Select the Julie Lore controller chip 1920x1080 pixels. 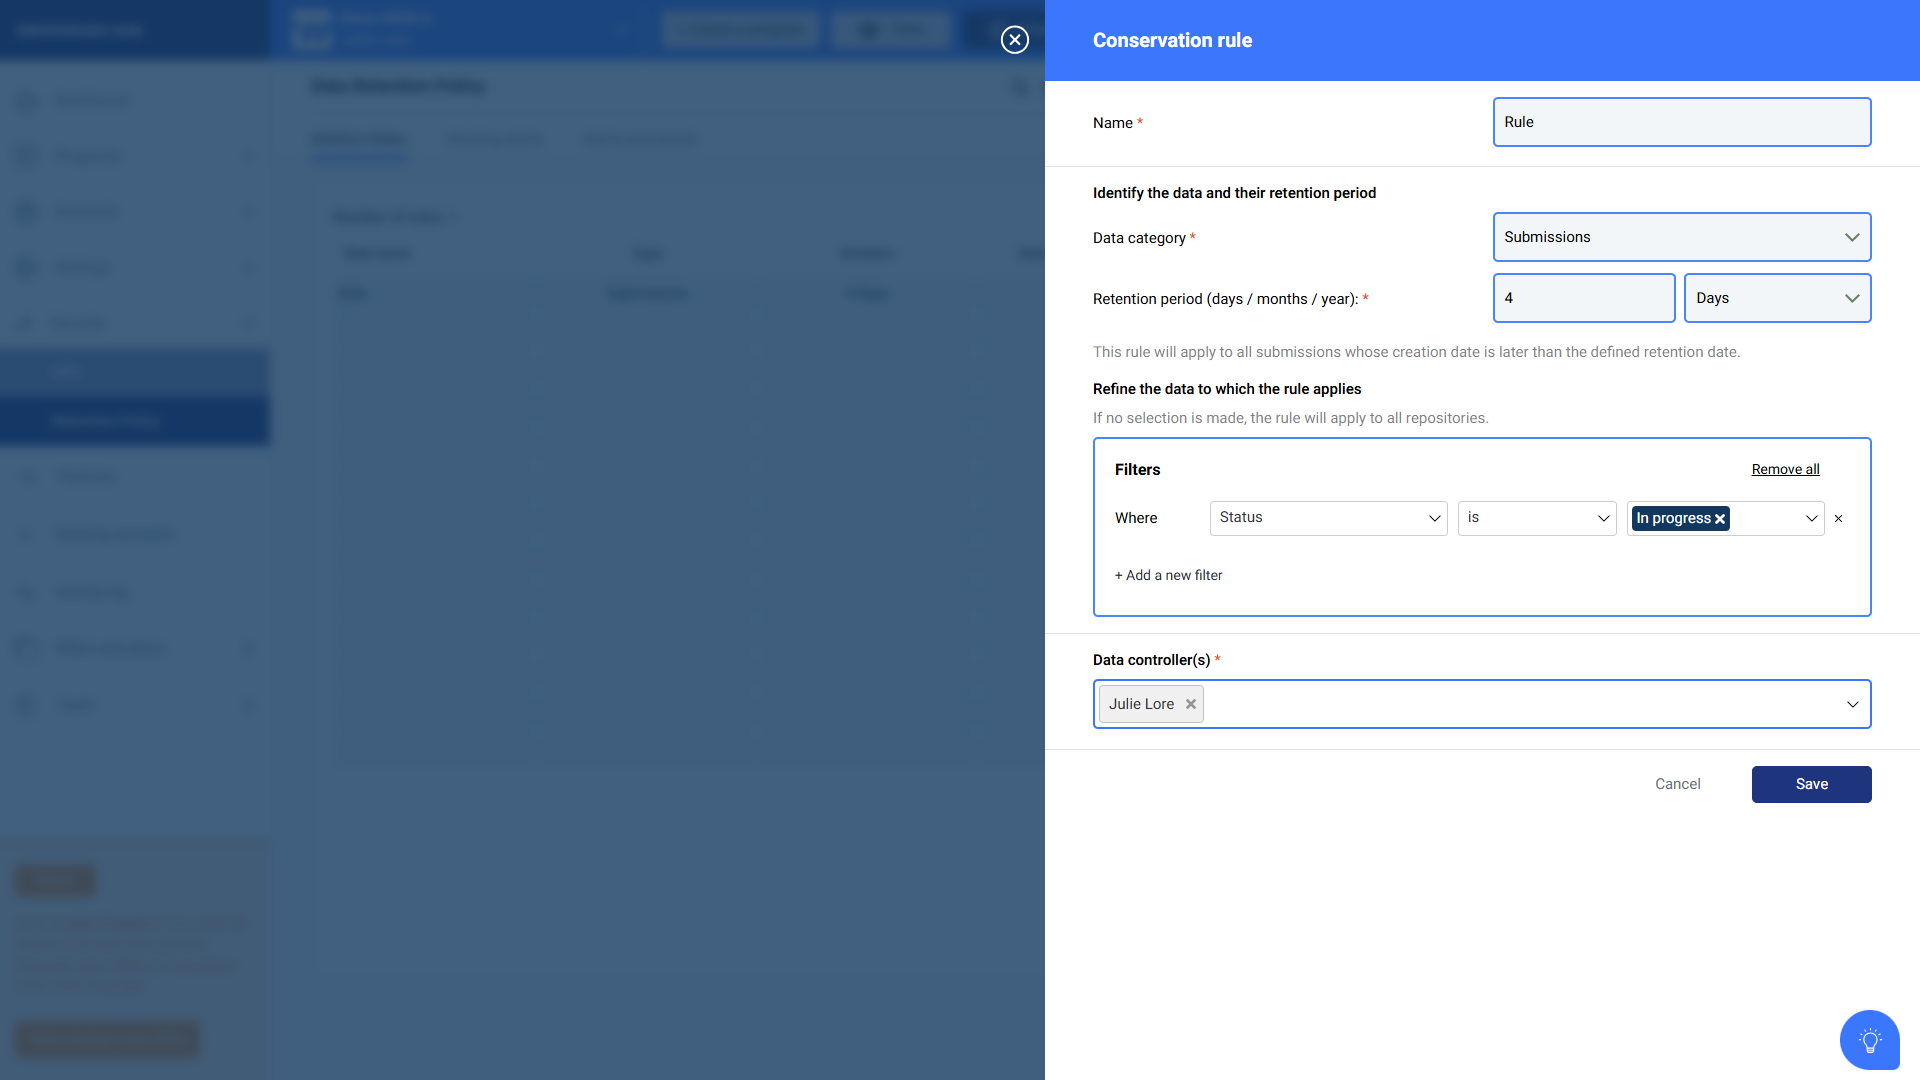[1141, 704]
